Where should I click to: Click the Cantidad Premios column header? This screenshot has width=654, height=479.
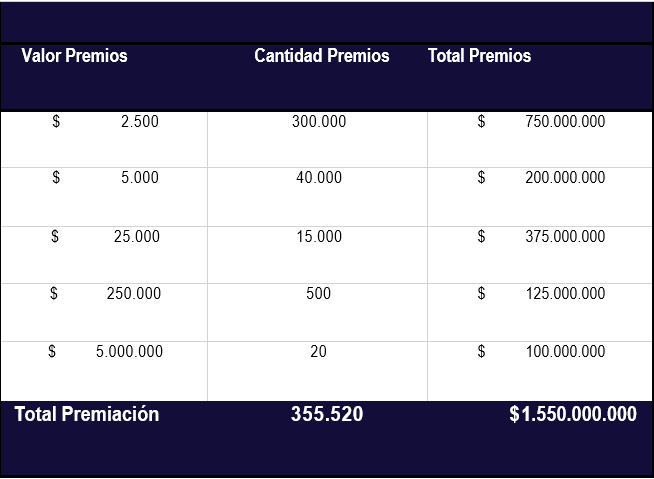[x=322, y=55]
